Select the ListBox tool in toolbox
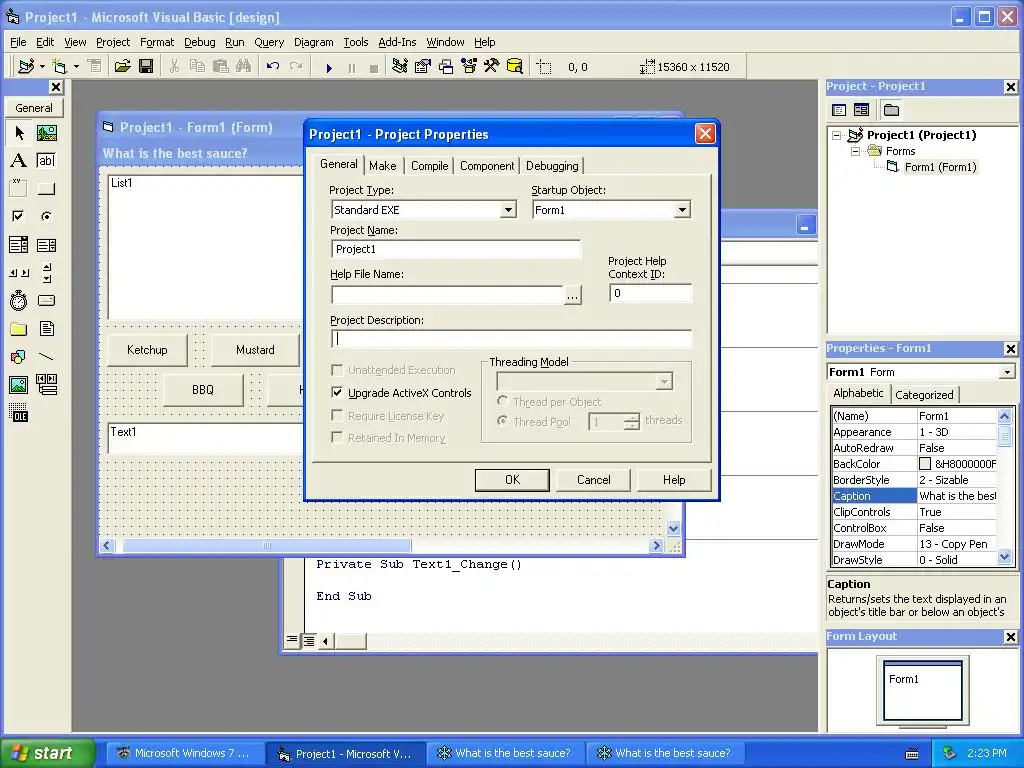Screen dimensions: 1024x768 click(46, 245)
